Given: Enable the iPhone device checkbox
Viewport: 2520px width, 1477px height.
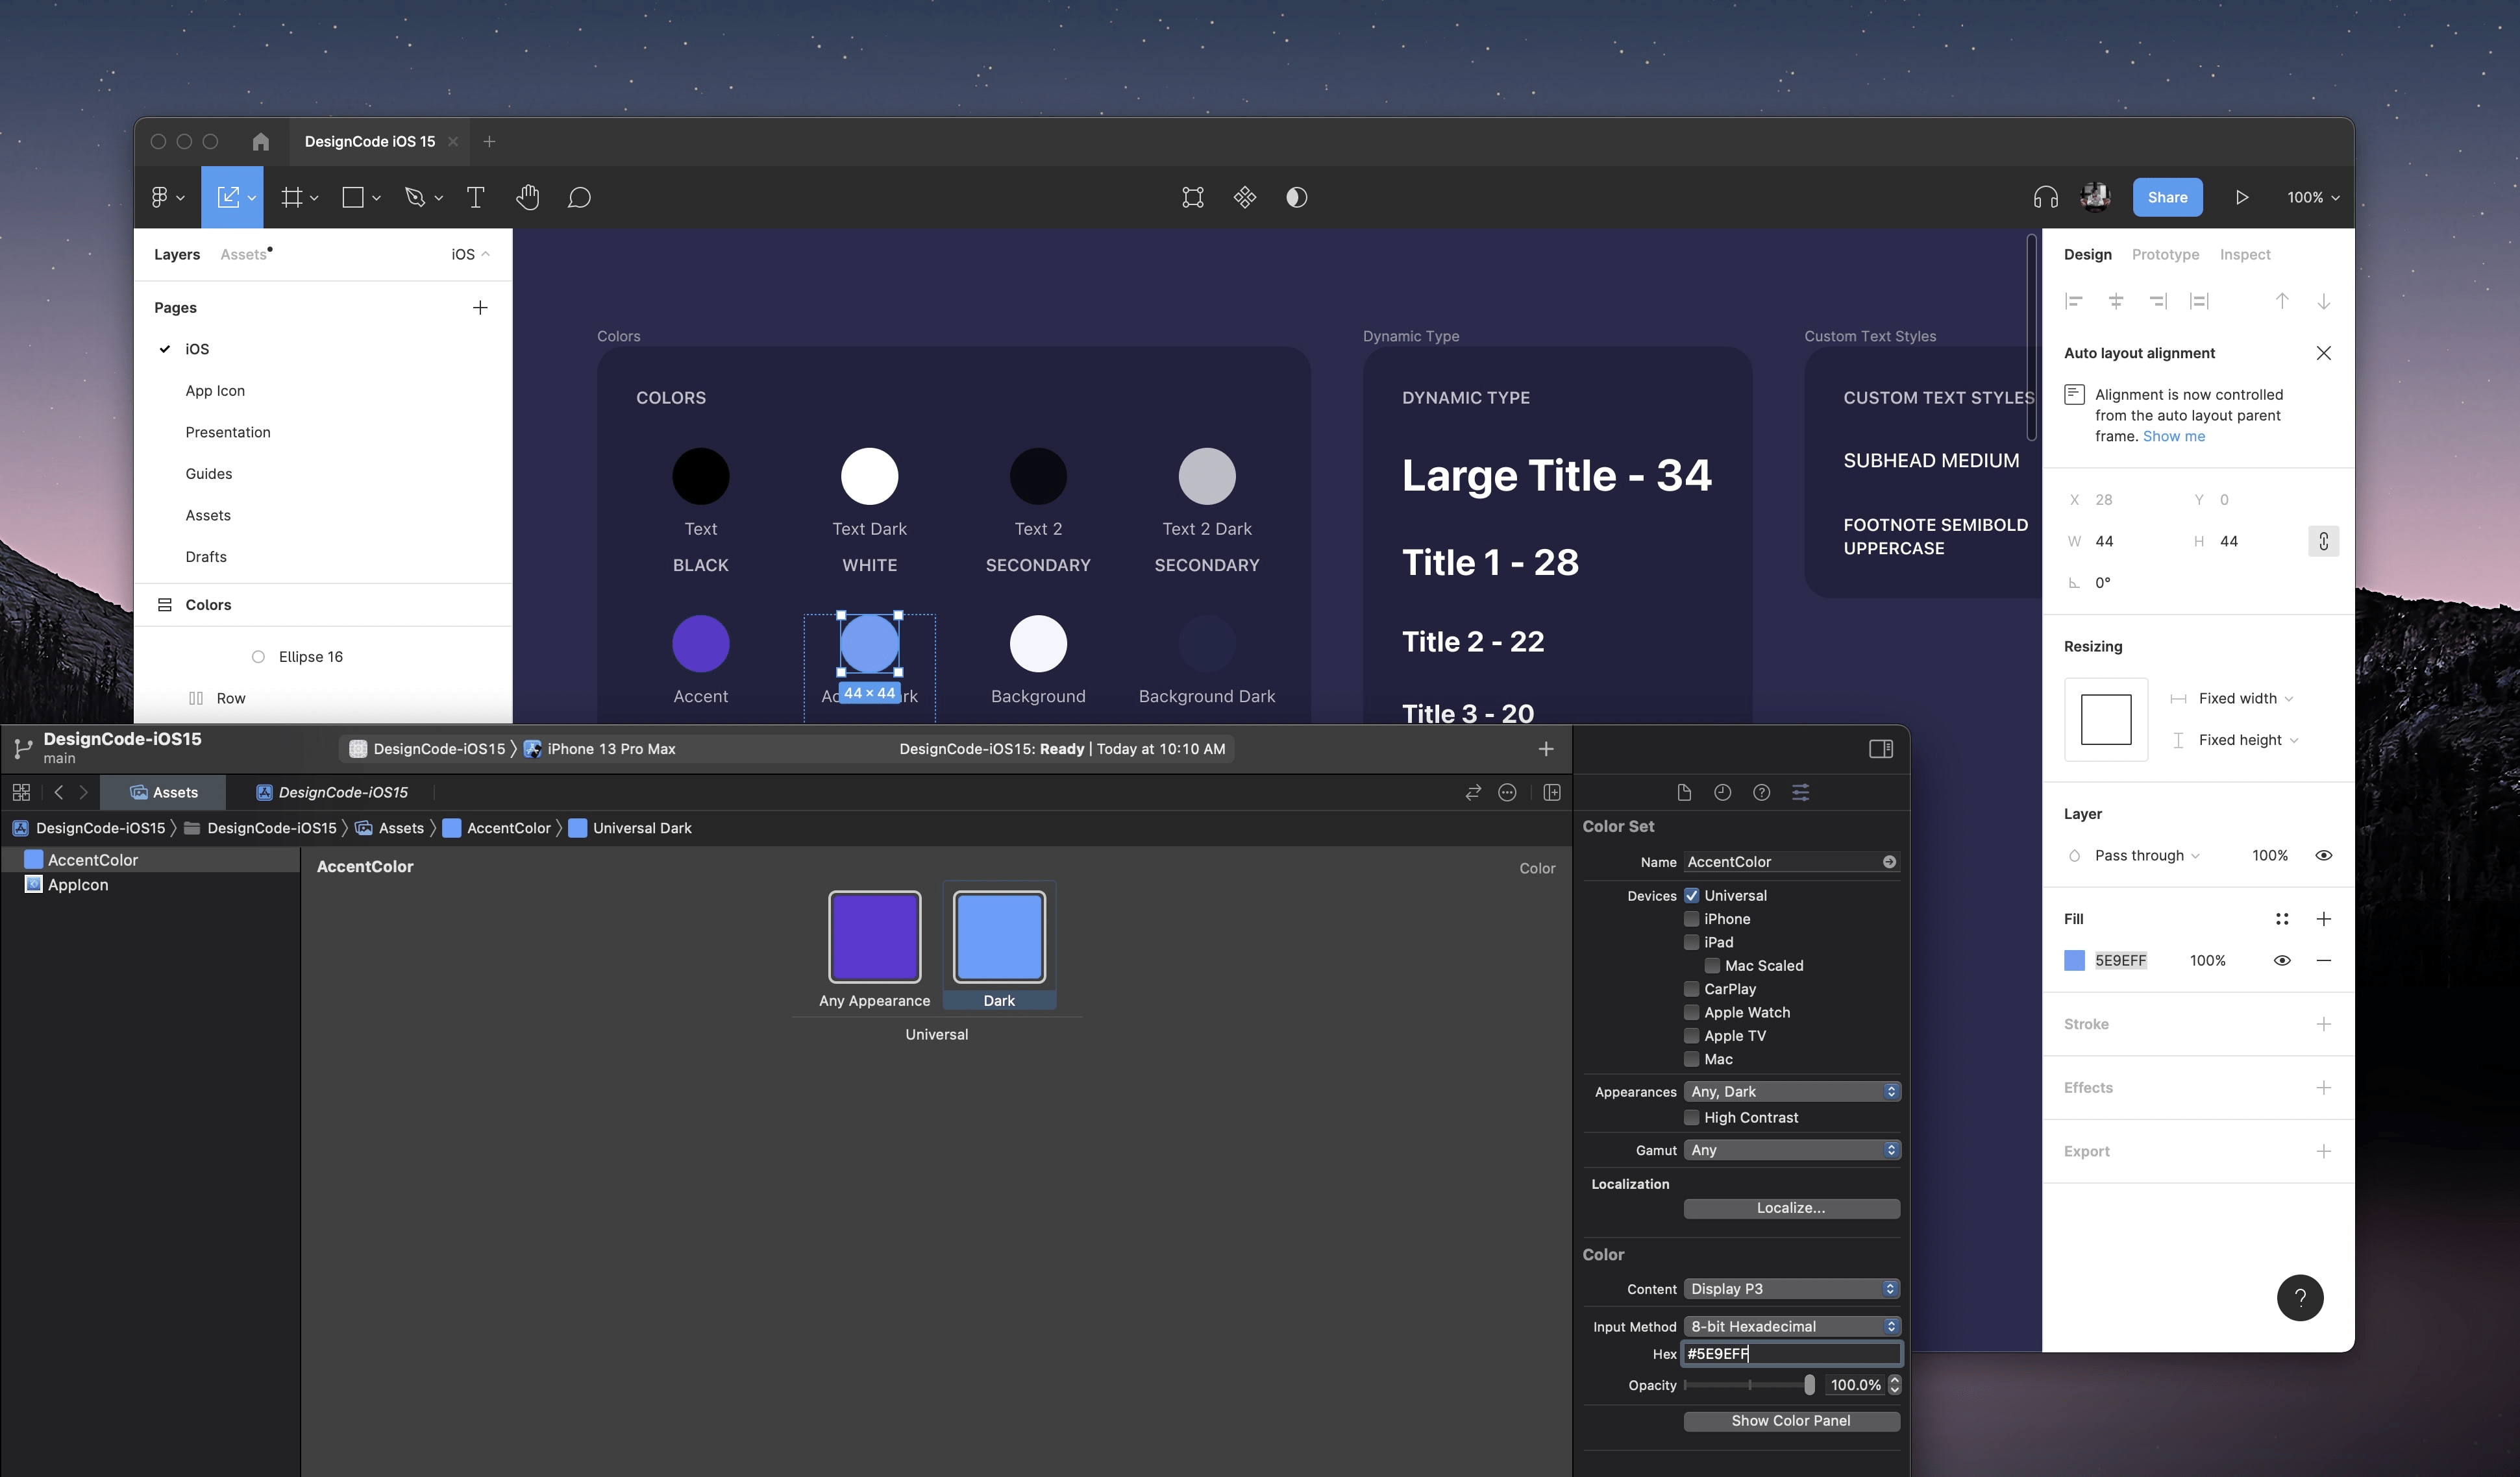Looking at the screenshot, I should (x=1692, y=919).
